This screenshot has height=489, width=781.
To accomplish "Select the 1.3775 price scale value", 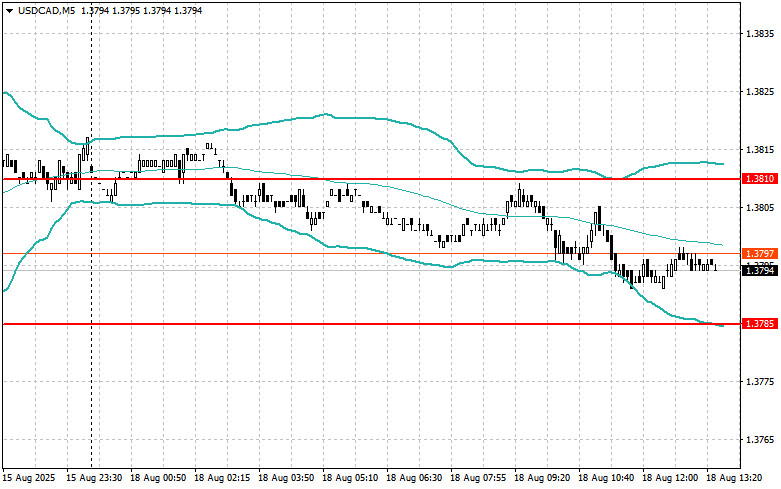I will 761,382.
